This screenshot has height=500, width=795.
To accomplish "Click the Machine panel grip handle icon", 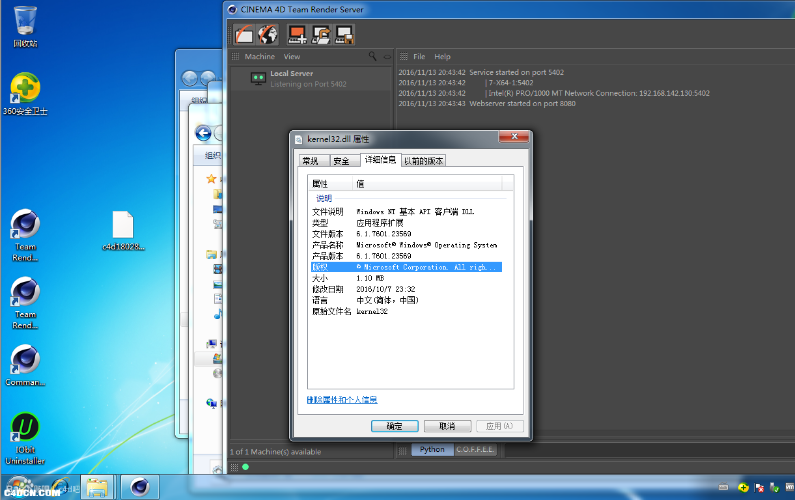I will pyautogui.click(x=235, y=56).
